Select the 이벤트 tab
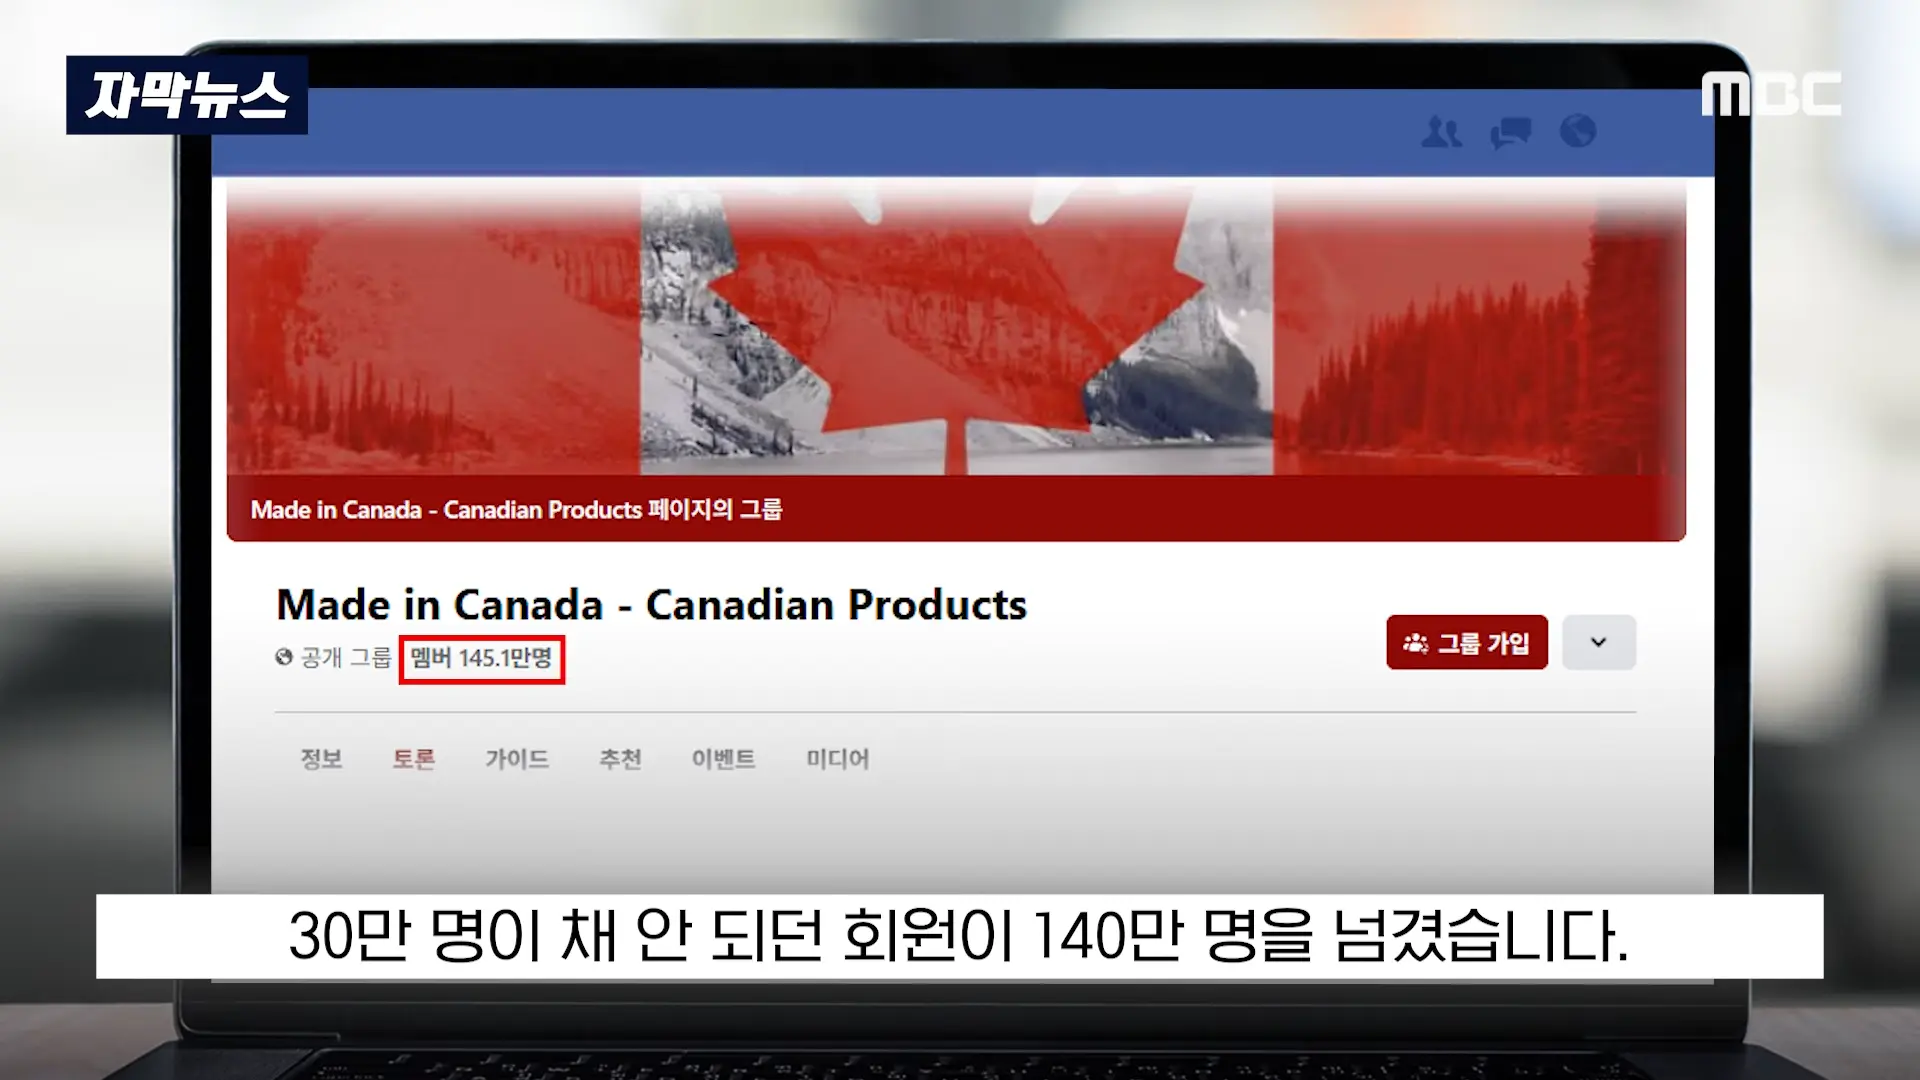The height and width of the screenshot is (1080, 1920). point(724,759)
